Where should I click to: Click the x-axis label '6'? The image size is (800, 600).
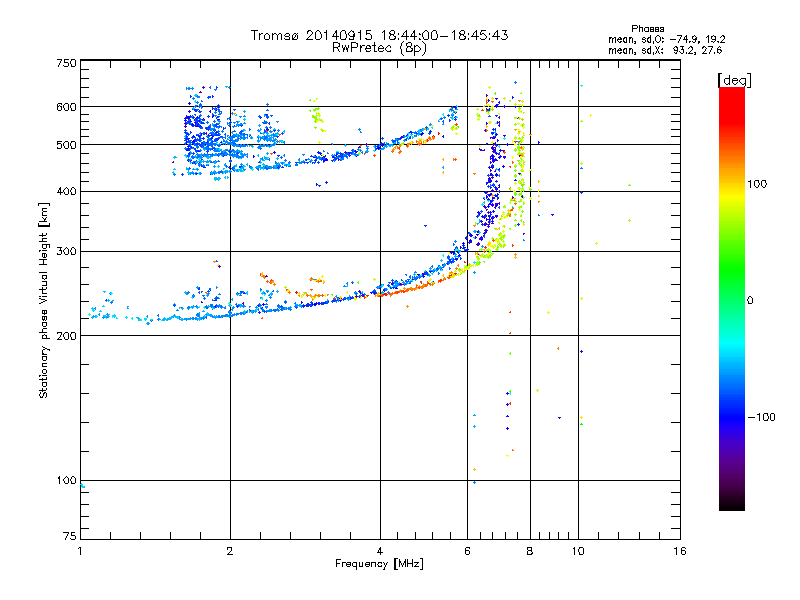467,551
